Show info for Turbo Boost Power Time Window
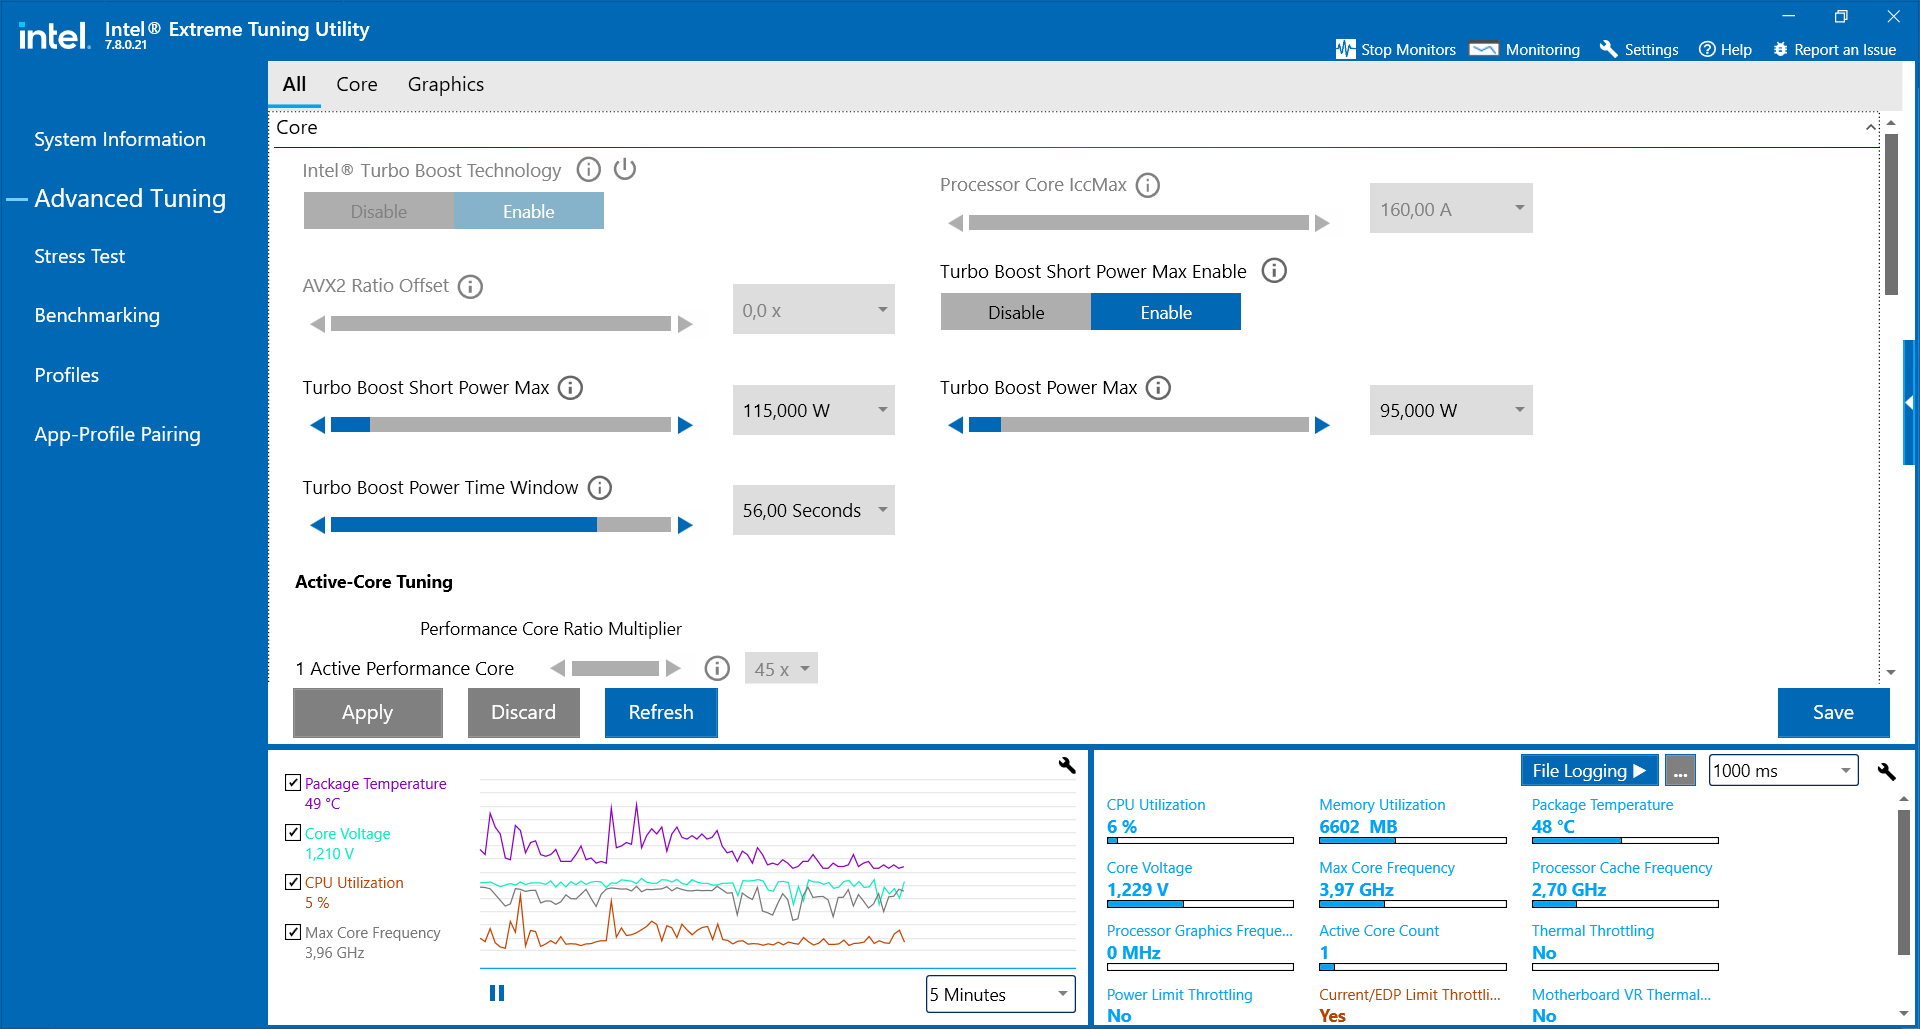Image resolution: width=1920 pixels, height=1029 pixels. point(600,488)
